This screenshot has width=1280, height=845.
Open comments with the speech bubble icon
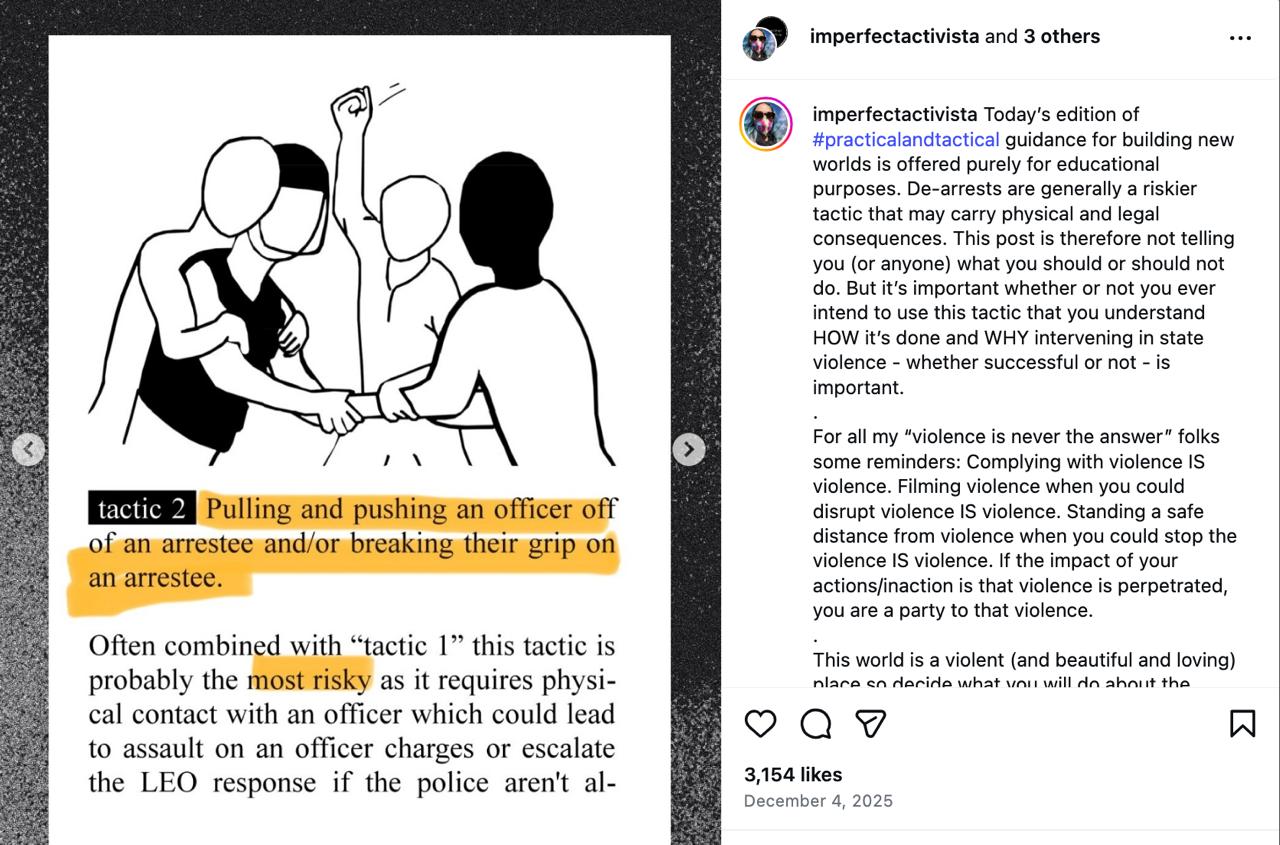click(x=816, y=723)
